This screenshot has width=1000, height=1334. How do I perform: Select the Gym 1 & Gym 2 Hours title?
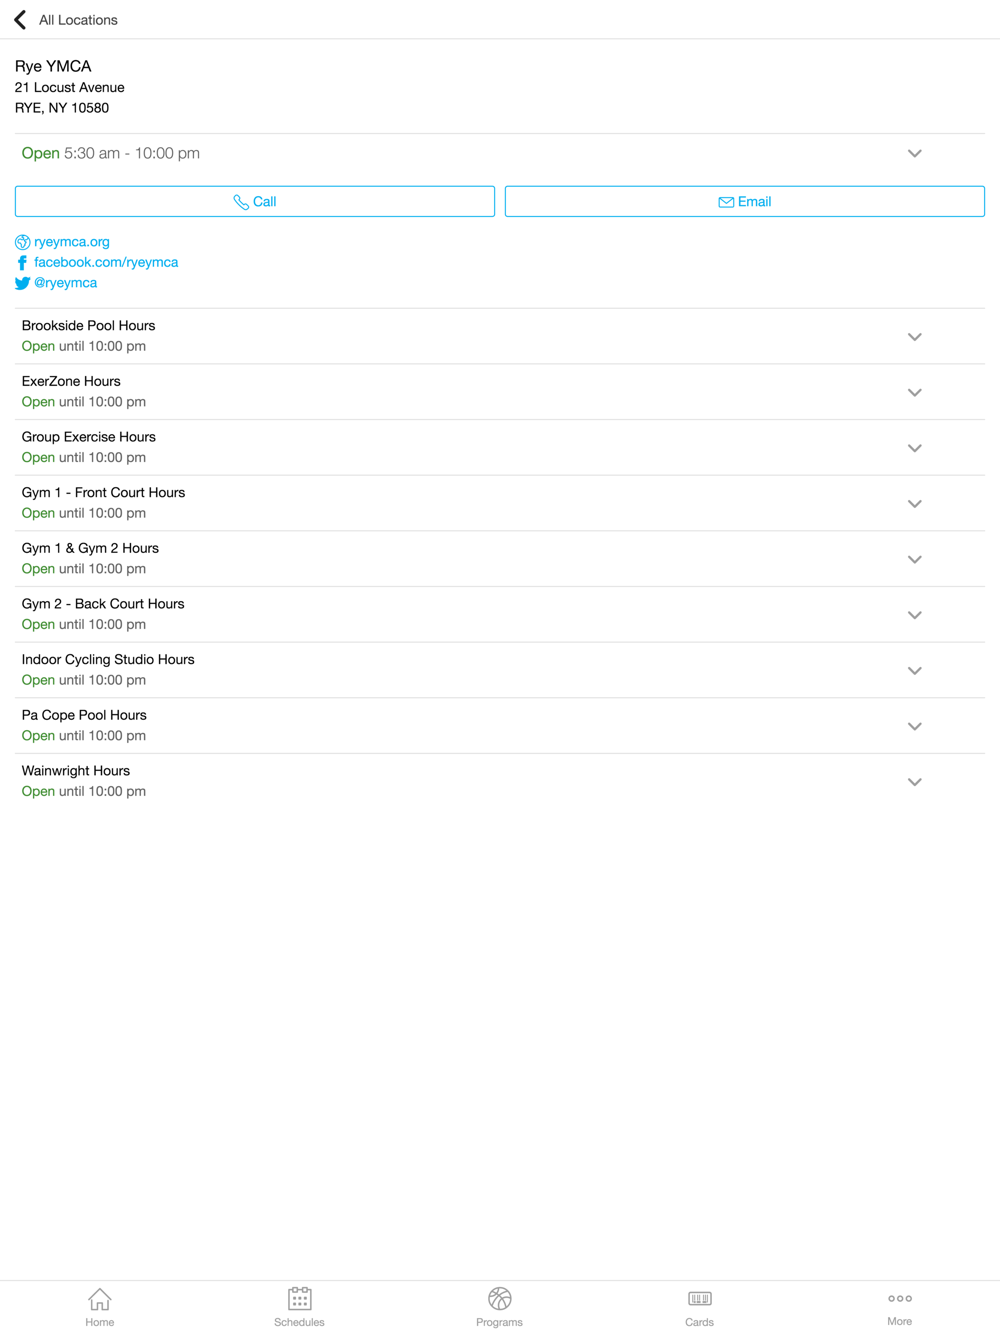pyautogui.click(x=90, y=548)
